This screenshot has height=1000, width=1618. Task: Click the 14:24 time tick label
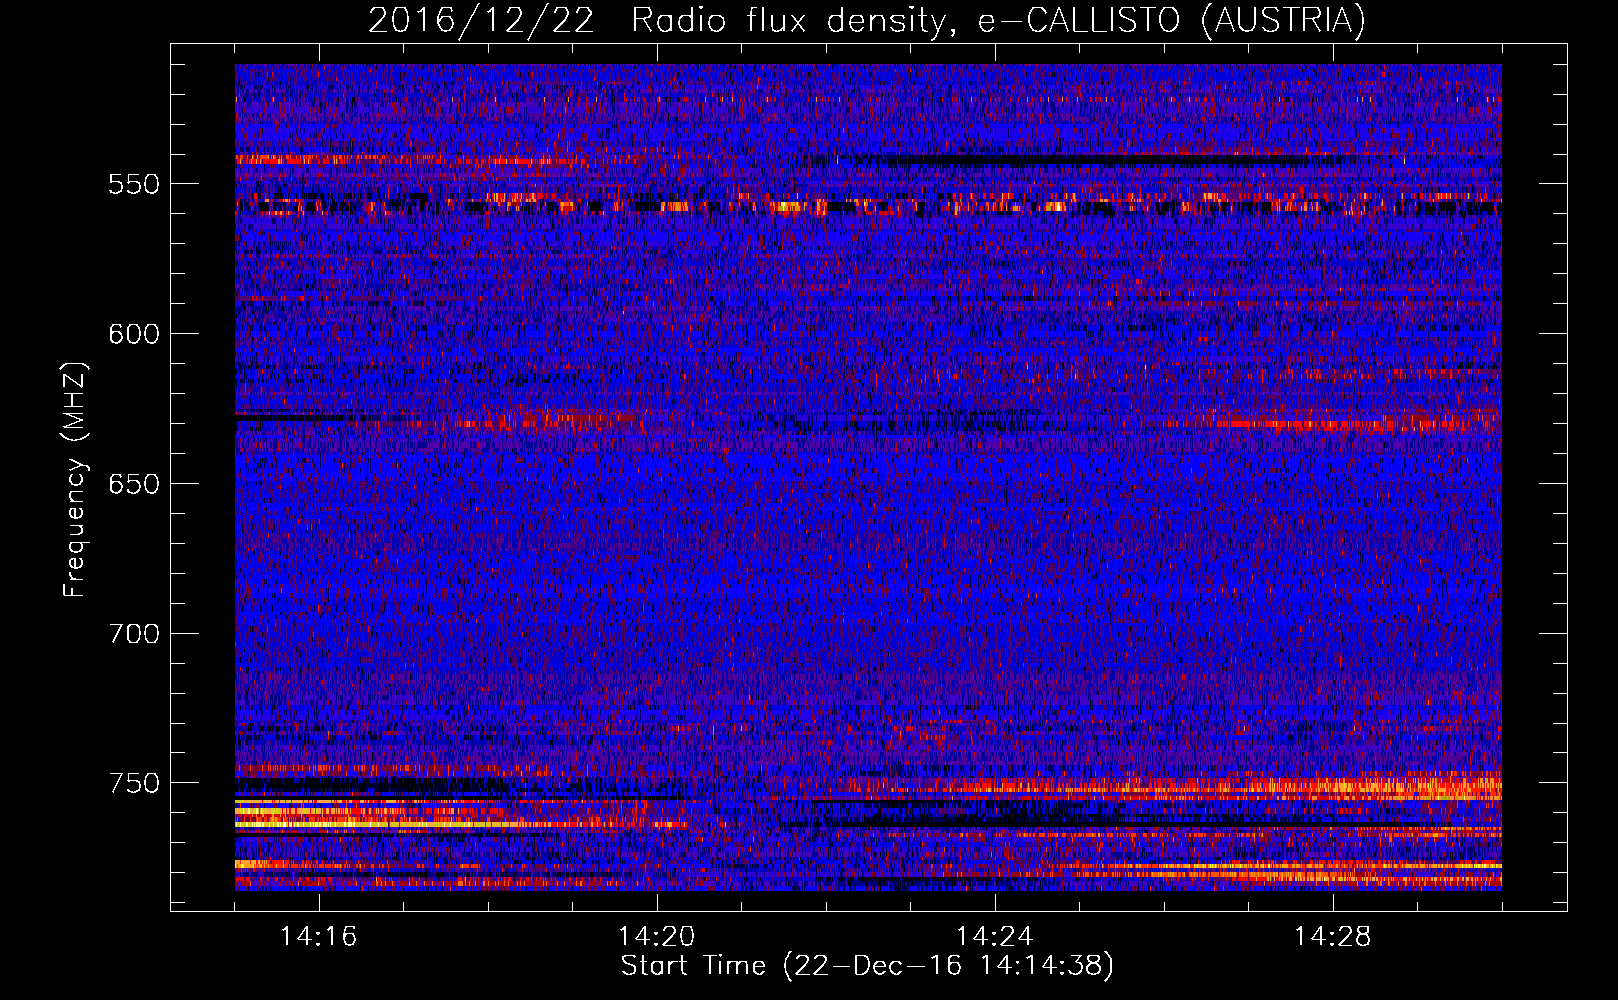pyautogui.click(x=995, y=937)
